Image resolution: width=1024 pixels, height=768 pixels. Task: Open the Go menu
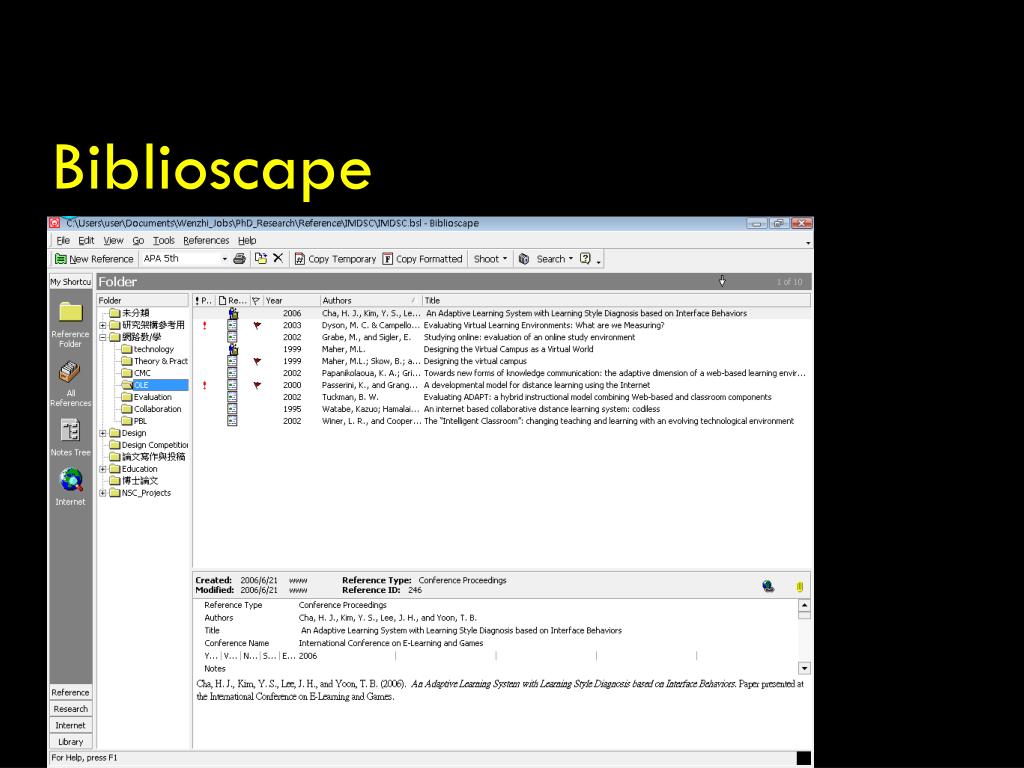138,240
